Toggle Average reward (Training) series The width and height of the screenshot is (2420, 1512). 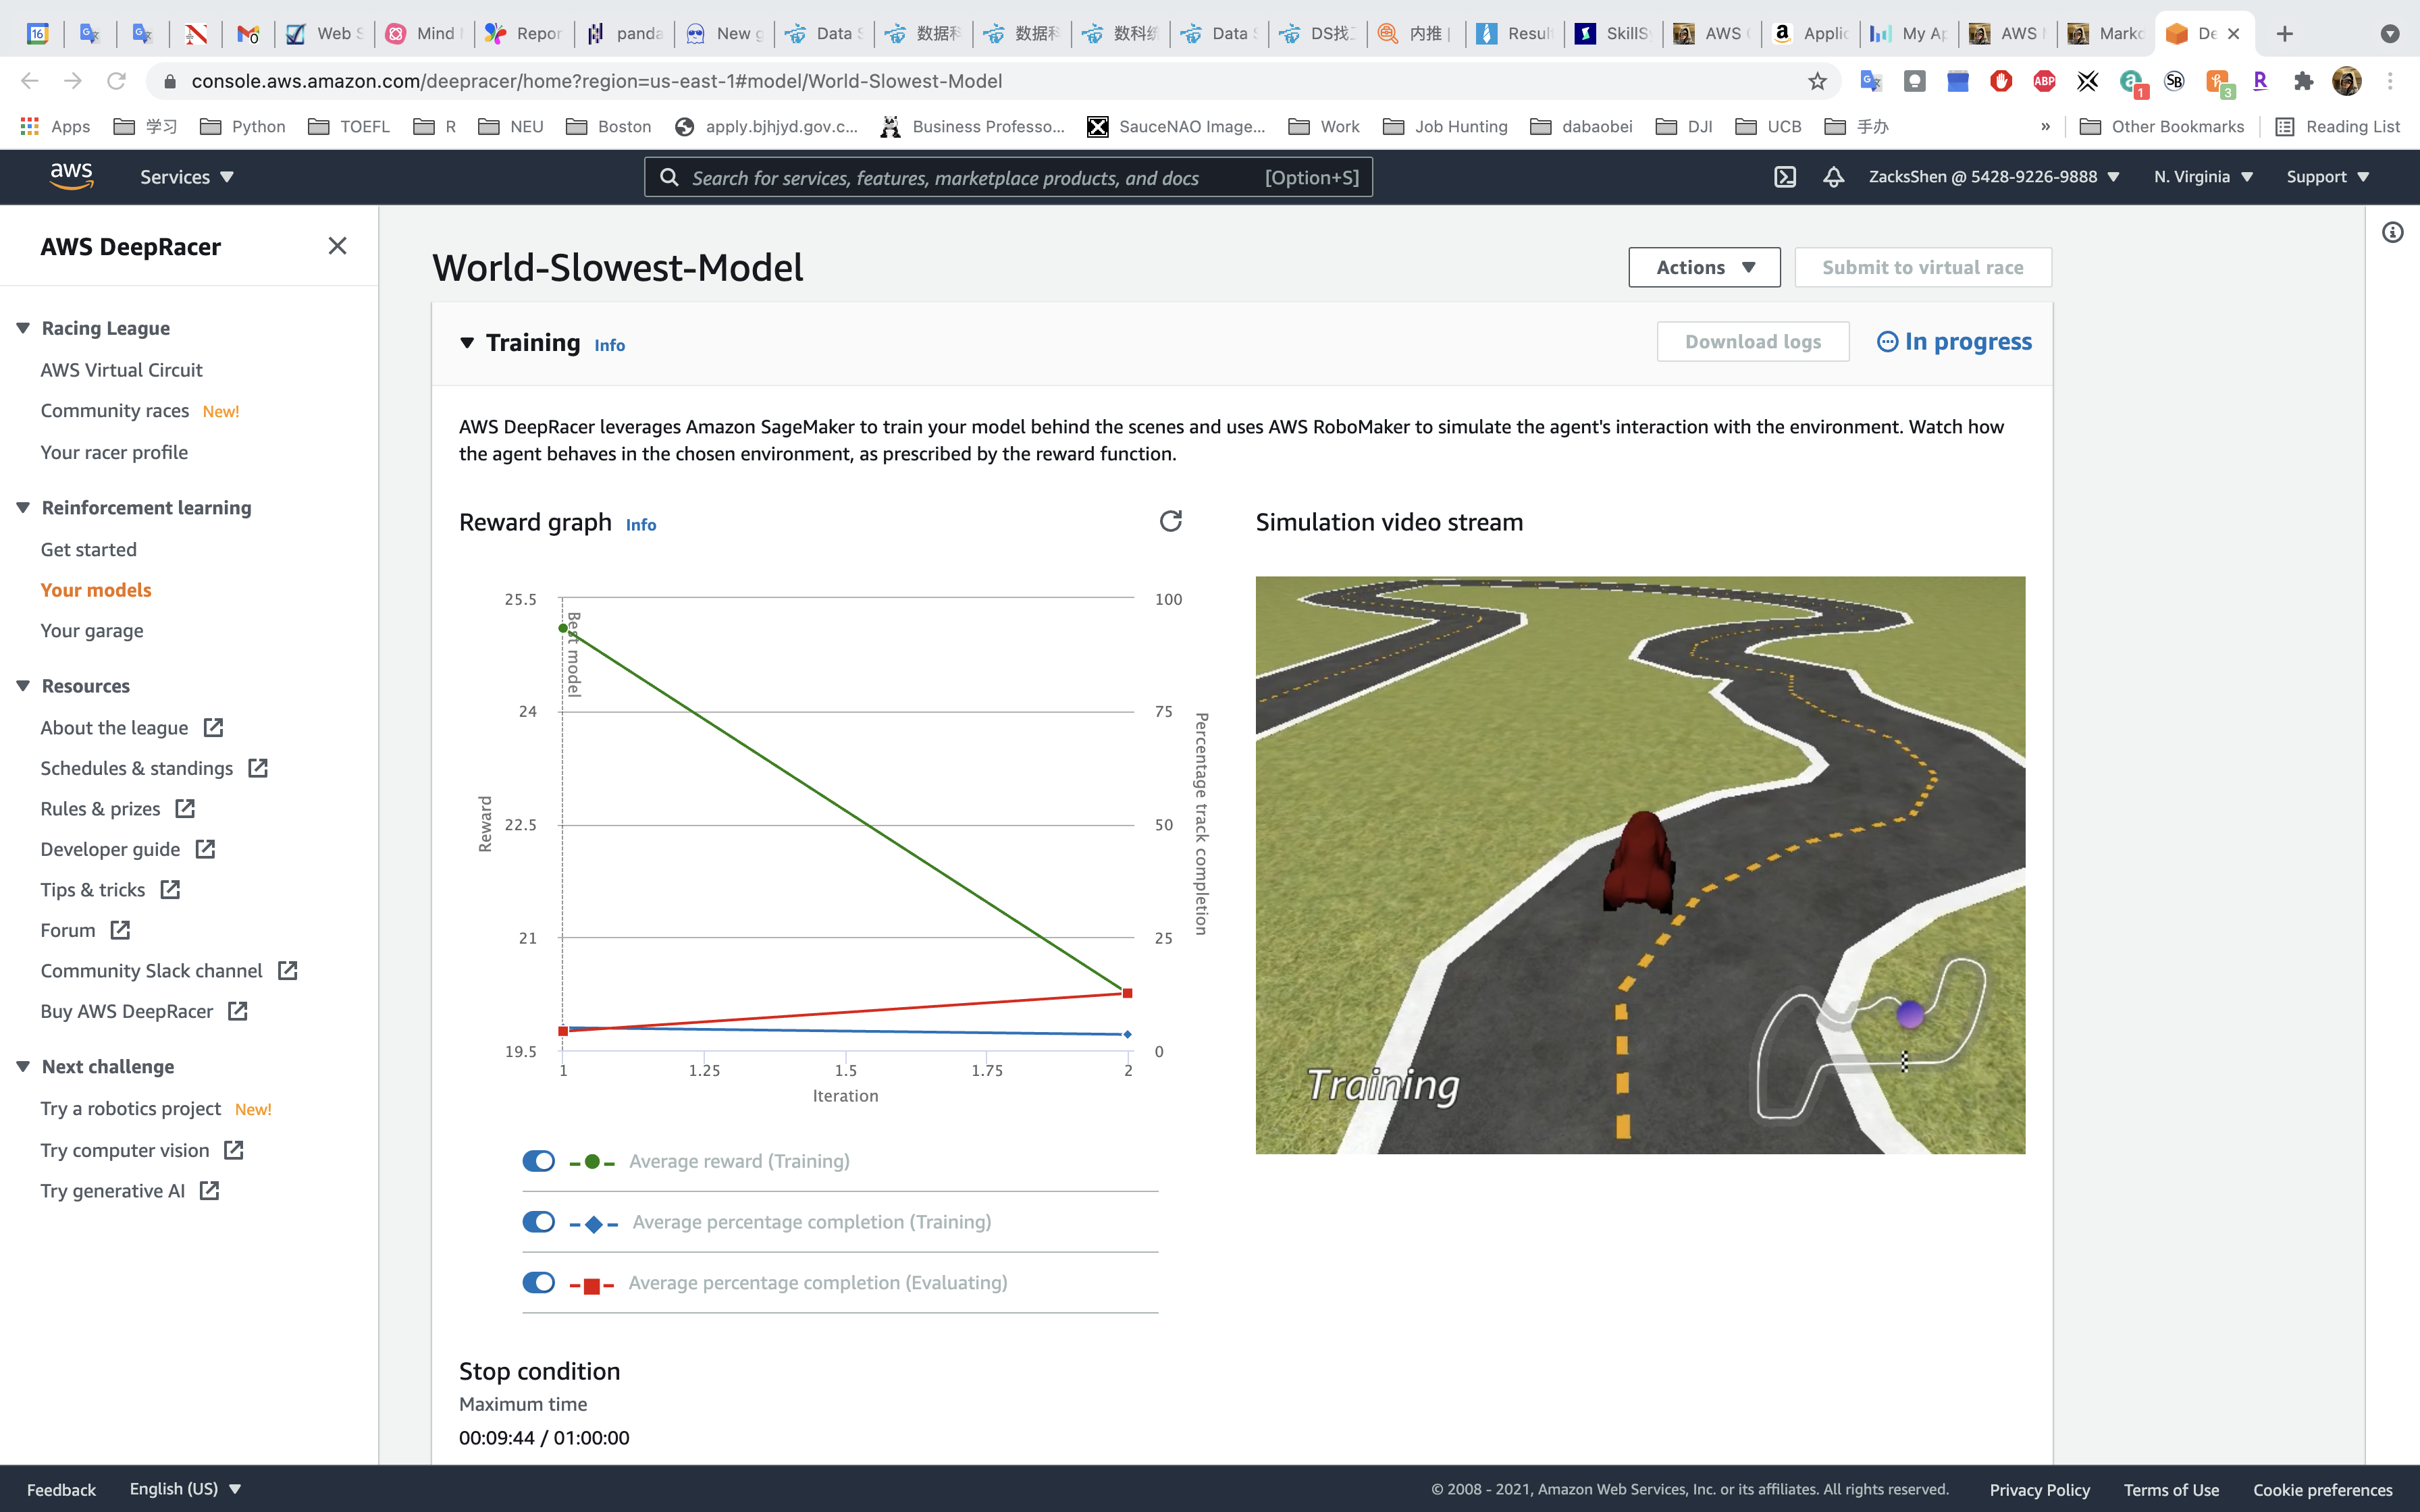pyautogui.click(x=539, y=1161)
